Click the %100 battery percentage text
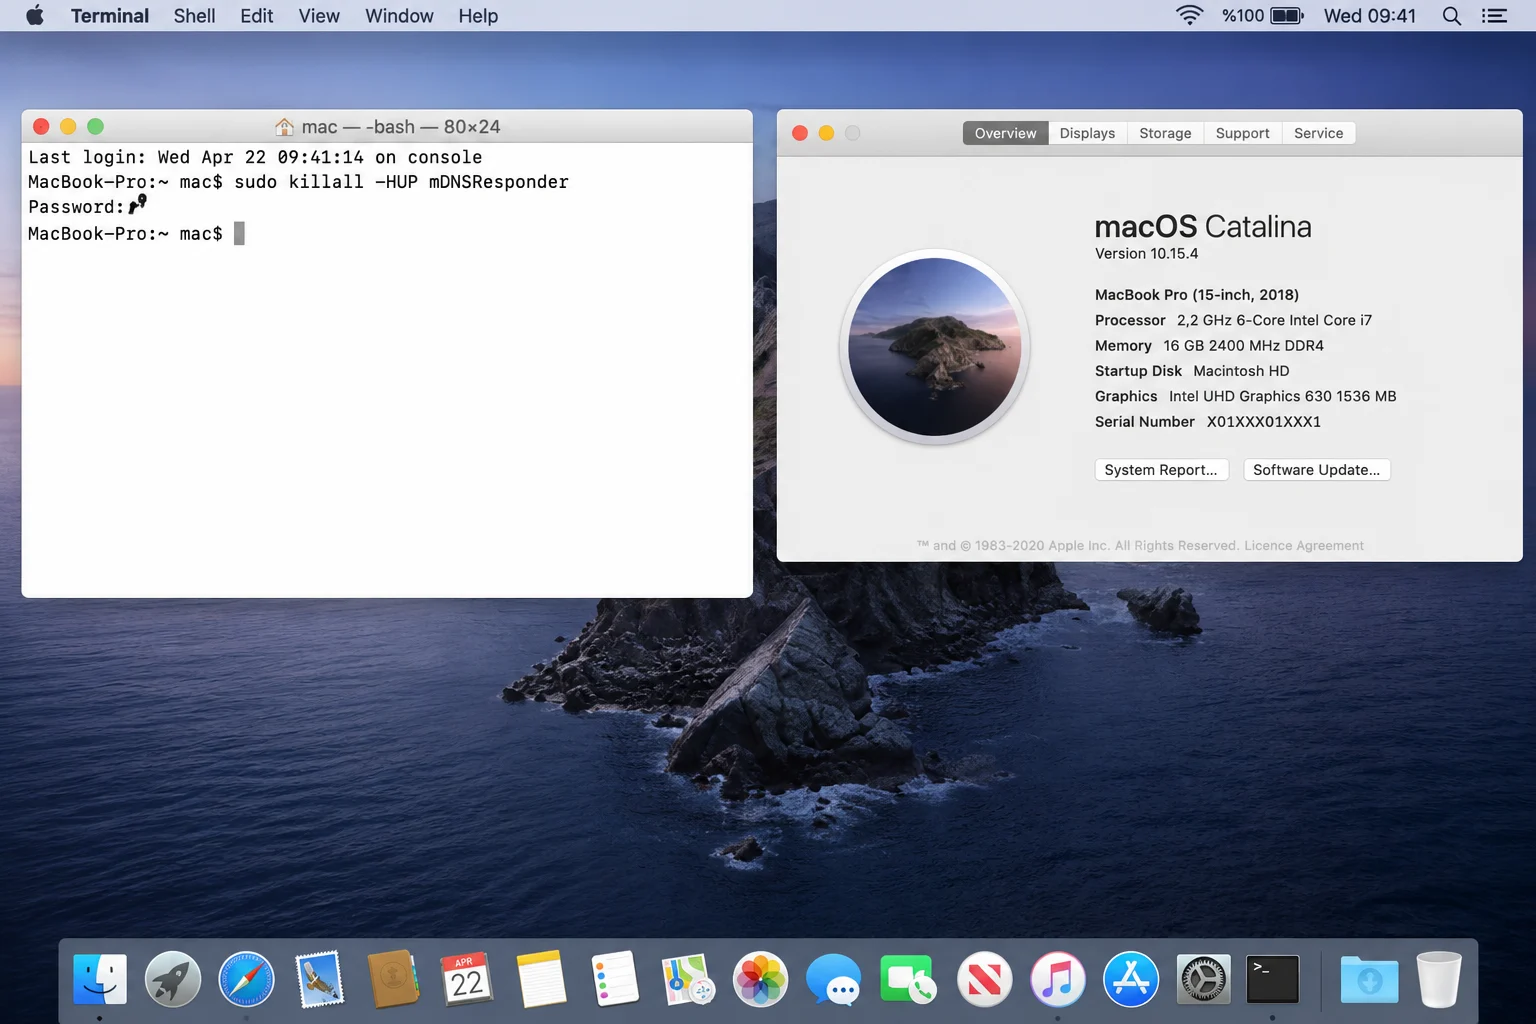The image size is (1536, 1024). [1243, 15]
